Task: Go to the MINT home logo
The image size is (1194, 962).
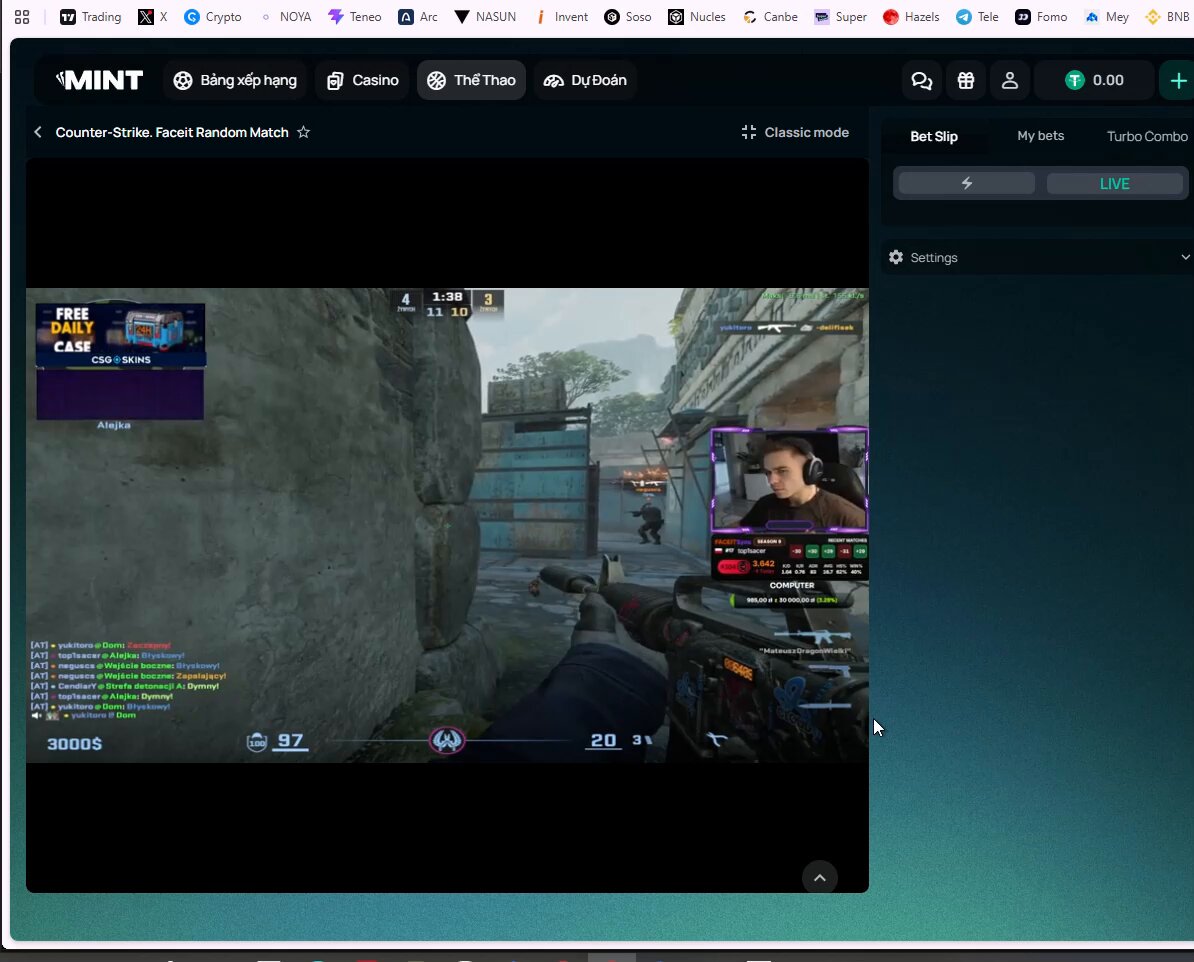Action: [99, 80]
